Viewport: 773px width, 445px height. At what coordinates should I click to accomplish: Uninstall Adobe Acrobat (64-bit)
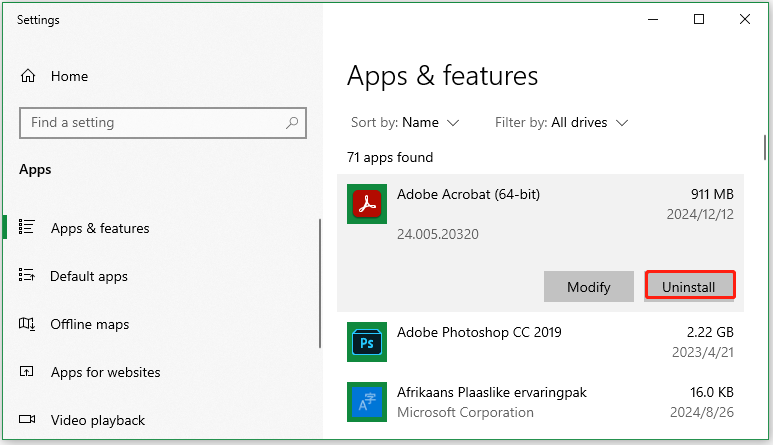[x=689, y=287]
